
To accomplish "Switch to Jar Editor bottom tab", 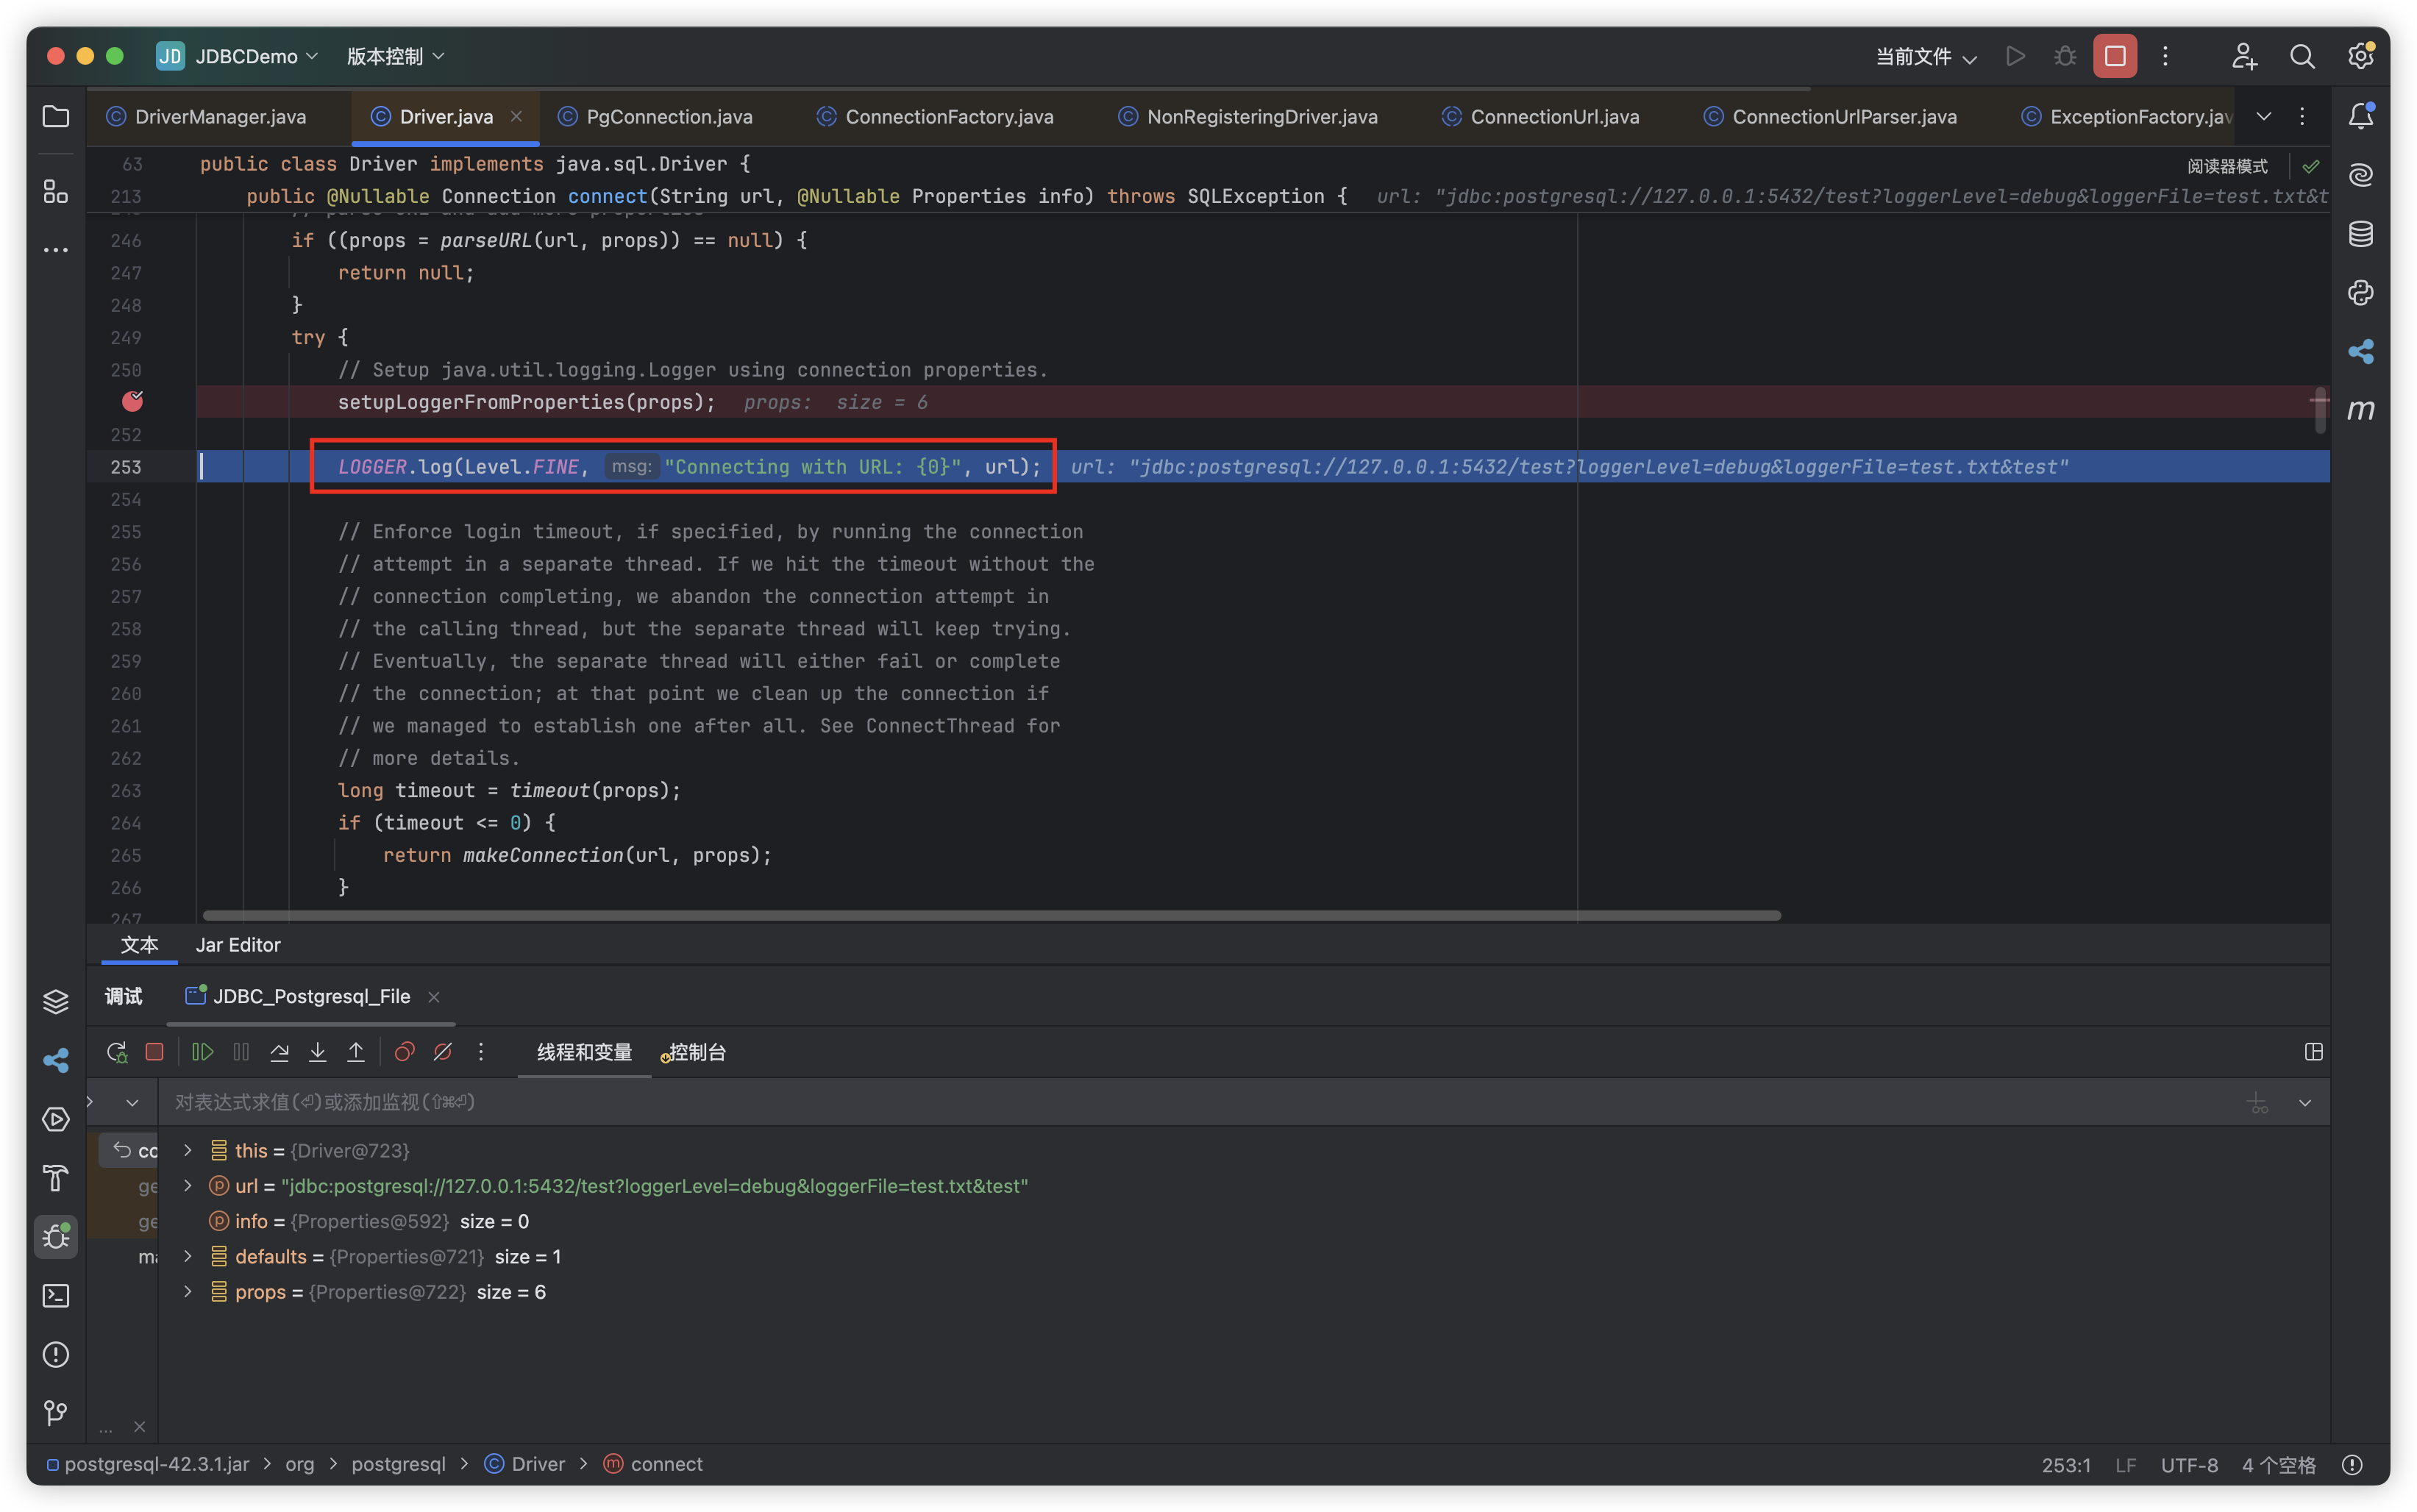I will coord(238,945).
